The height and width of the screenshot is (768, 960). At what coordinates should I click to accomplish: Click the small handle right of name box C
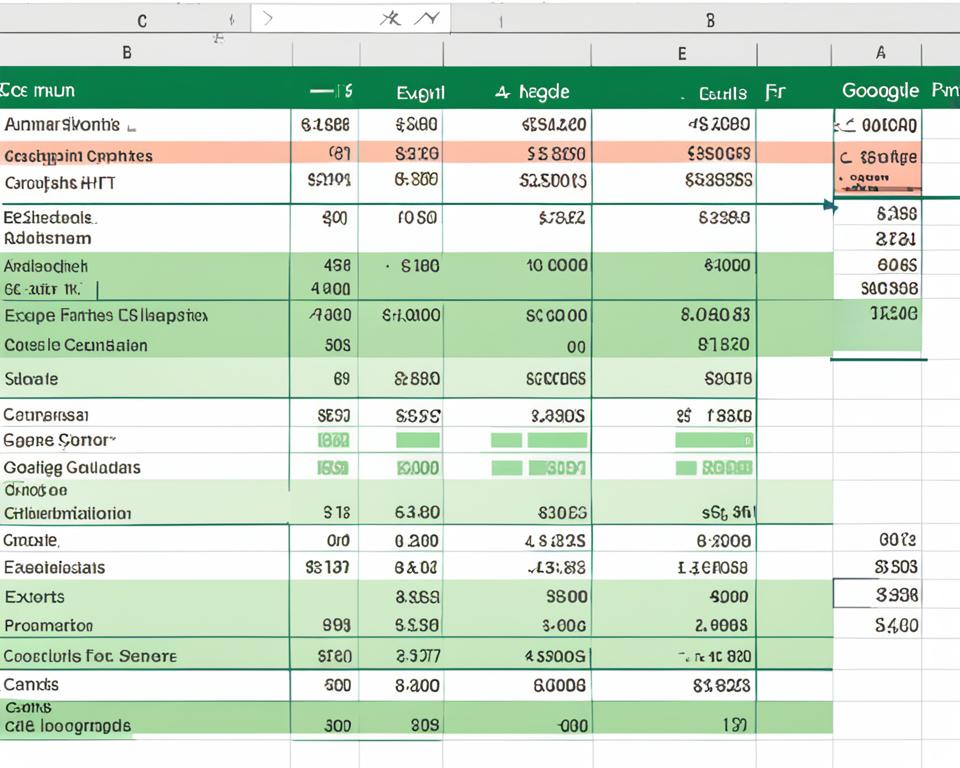point(231,20)
